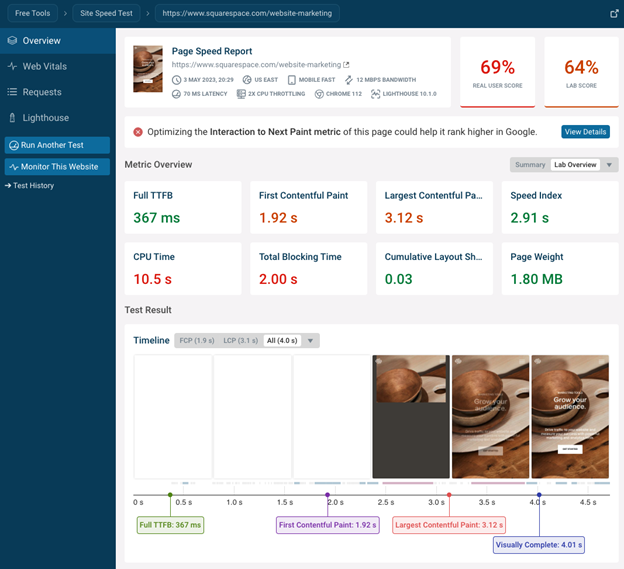Screen dimensions: 624x569
Task: Click the purple First Contentful Paint marker dot
Action: coord(327,495)
